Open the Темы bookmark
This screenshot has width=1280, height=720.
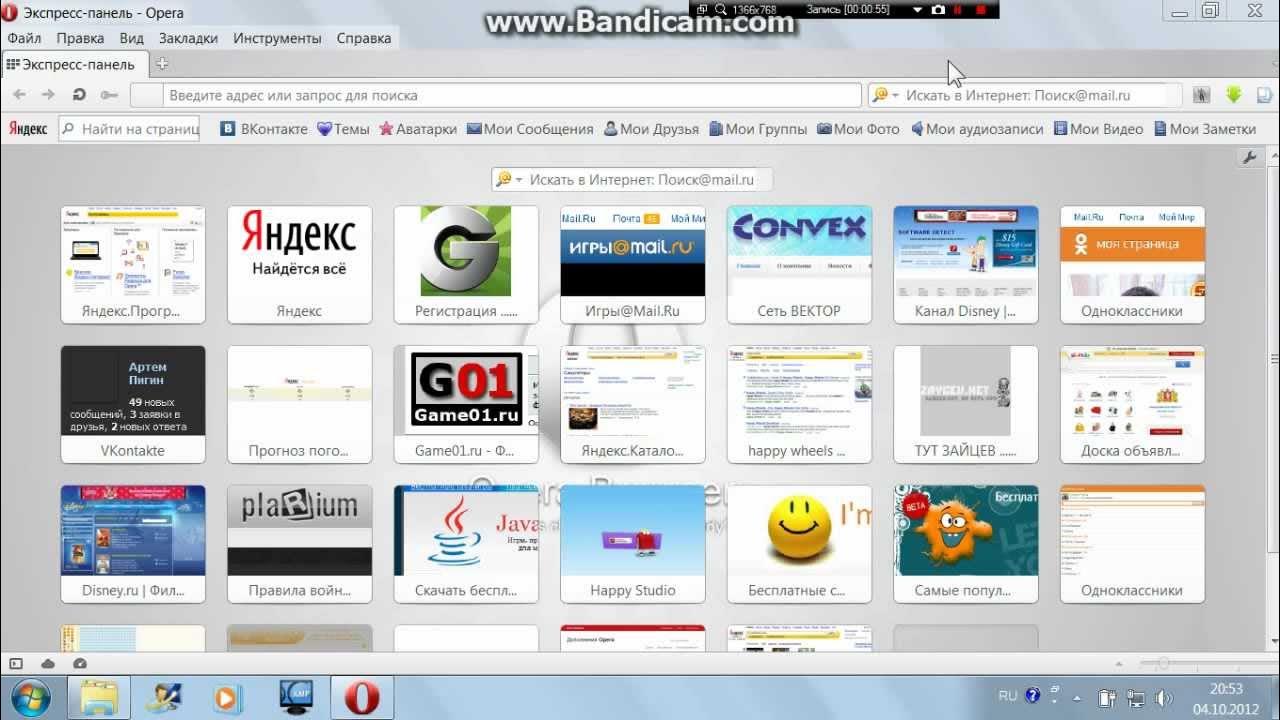point(343,128)
